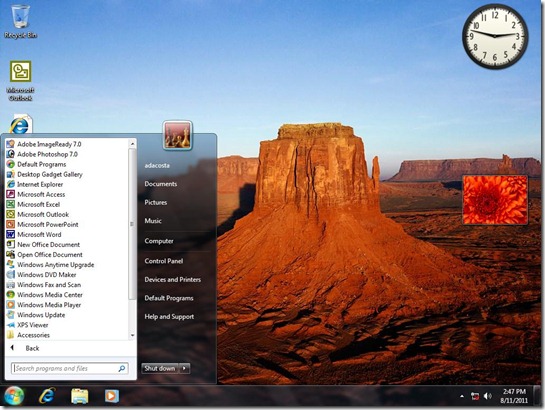Open the Recycle Bin desktop icon
Viewport: 545px width, 410px height.
click(x=21, y=21)
